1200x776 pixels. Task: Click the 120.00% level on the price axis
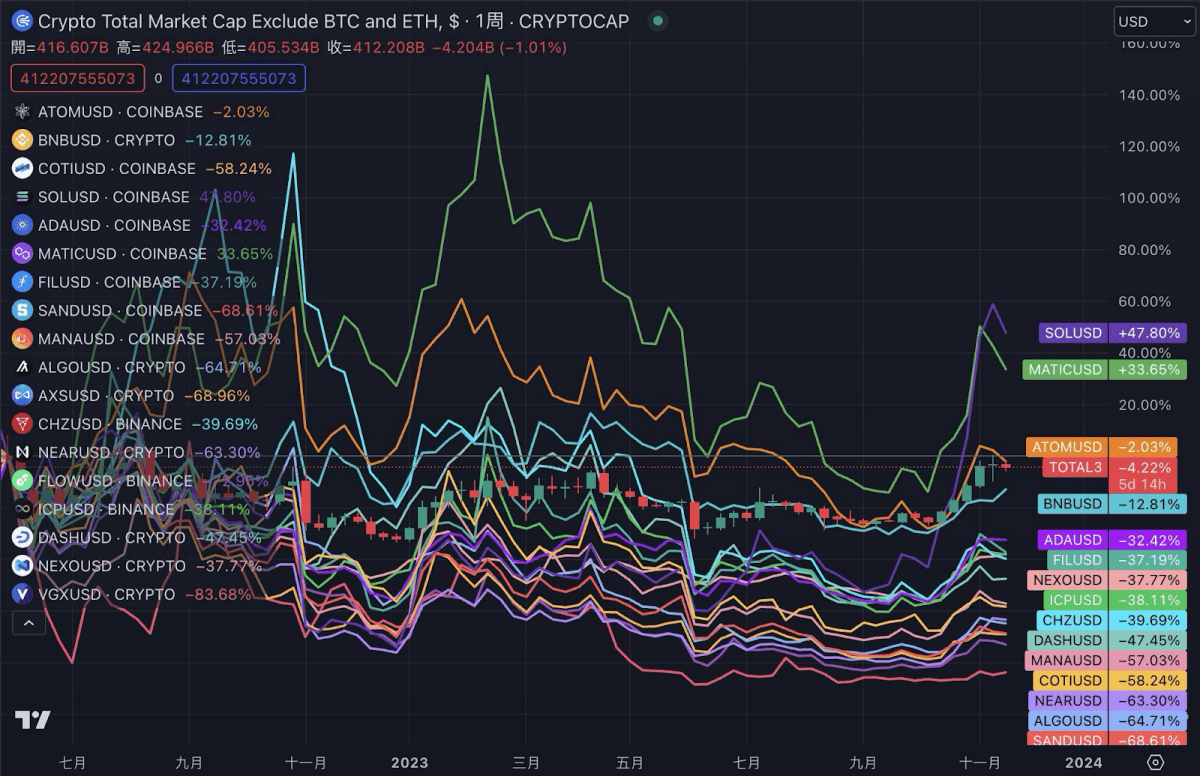tap(1150, 146)
